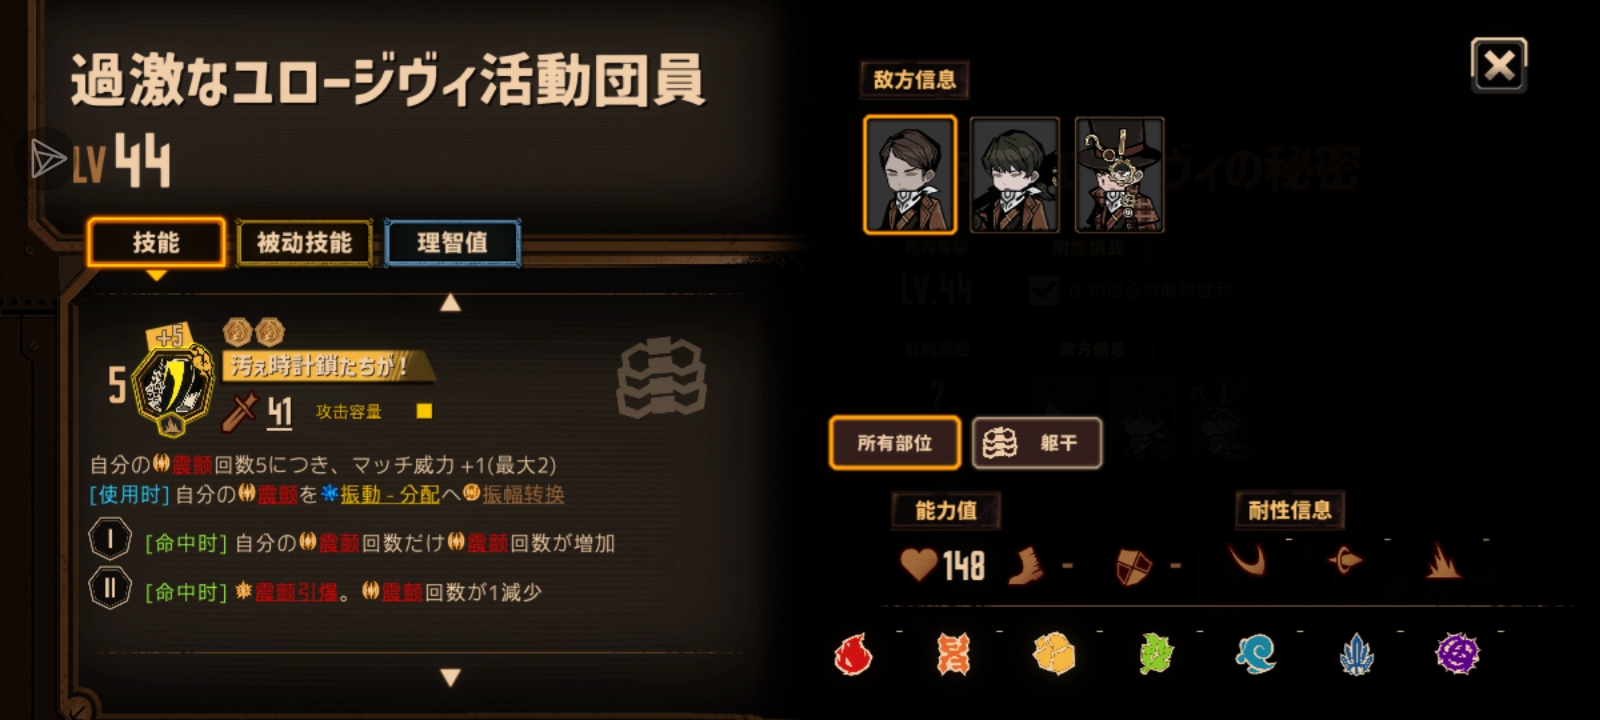Open the 振動-分配 keyword link

coord(390,494)
